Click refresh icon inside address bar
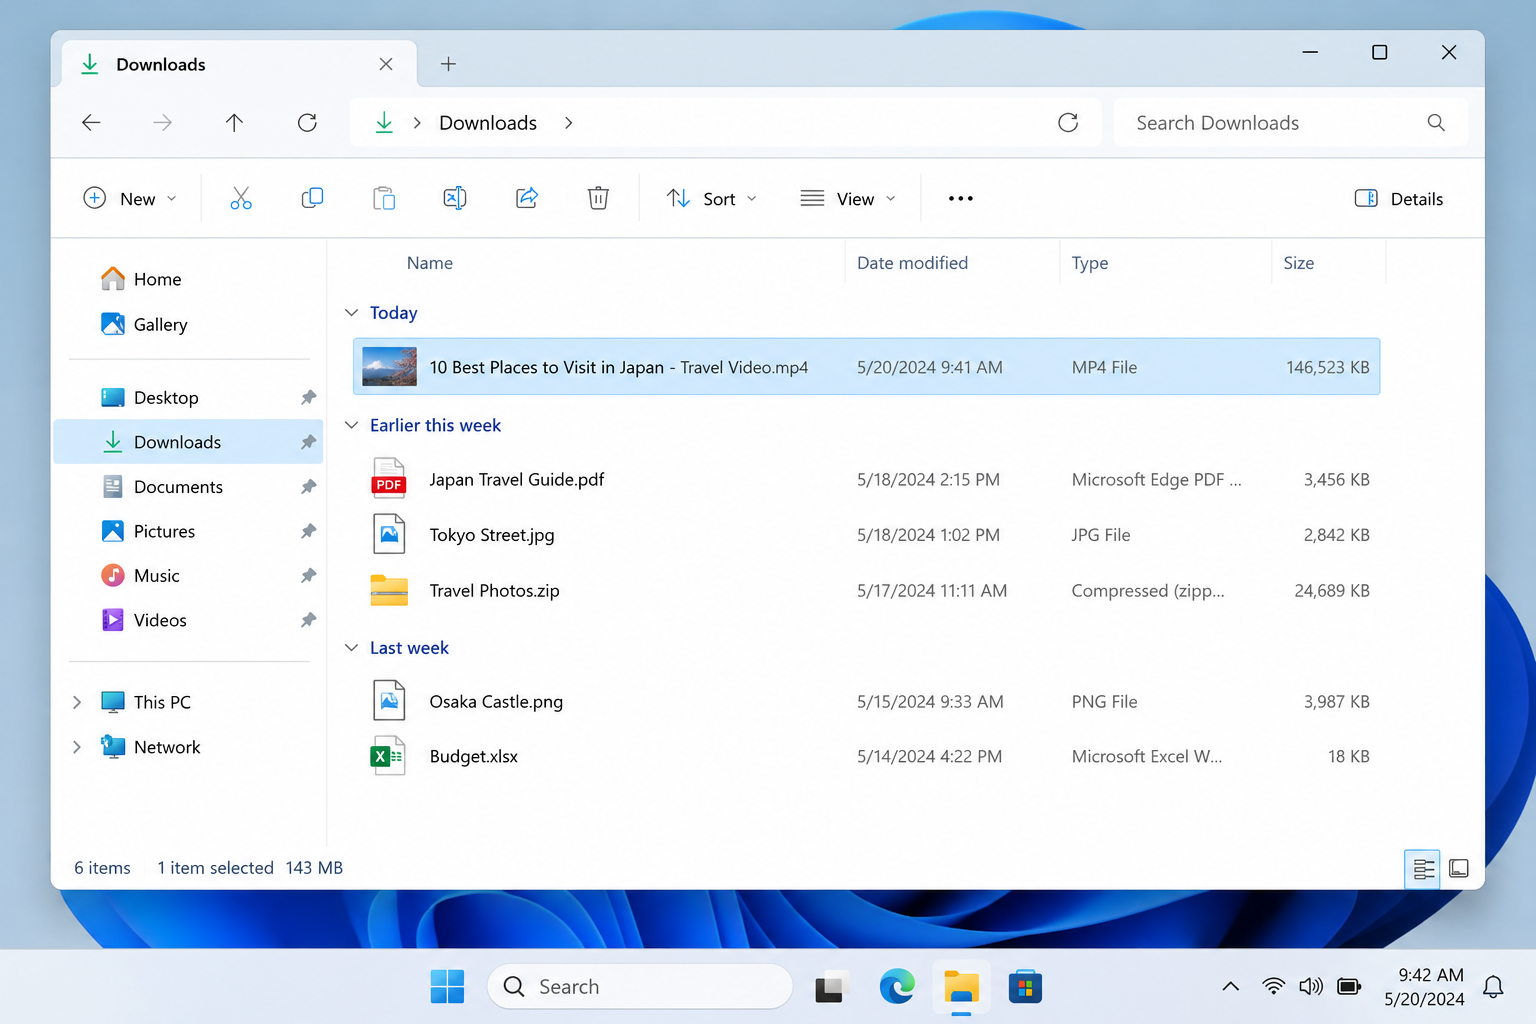 tap(1068, 122)
